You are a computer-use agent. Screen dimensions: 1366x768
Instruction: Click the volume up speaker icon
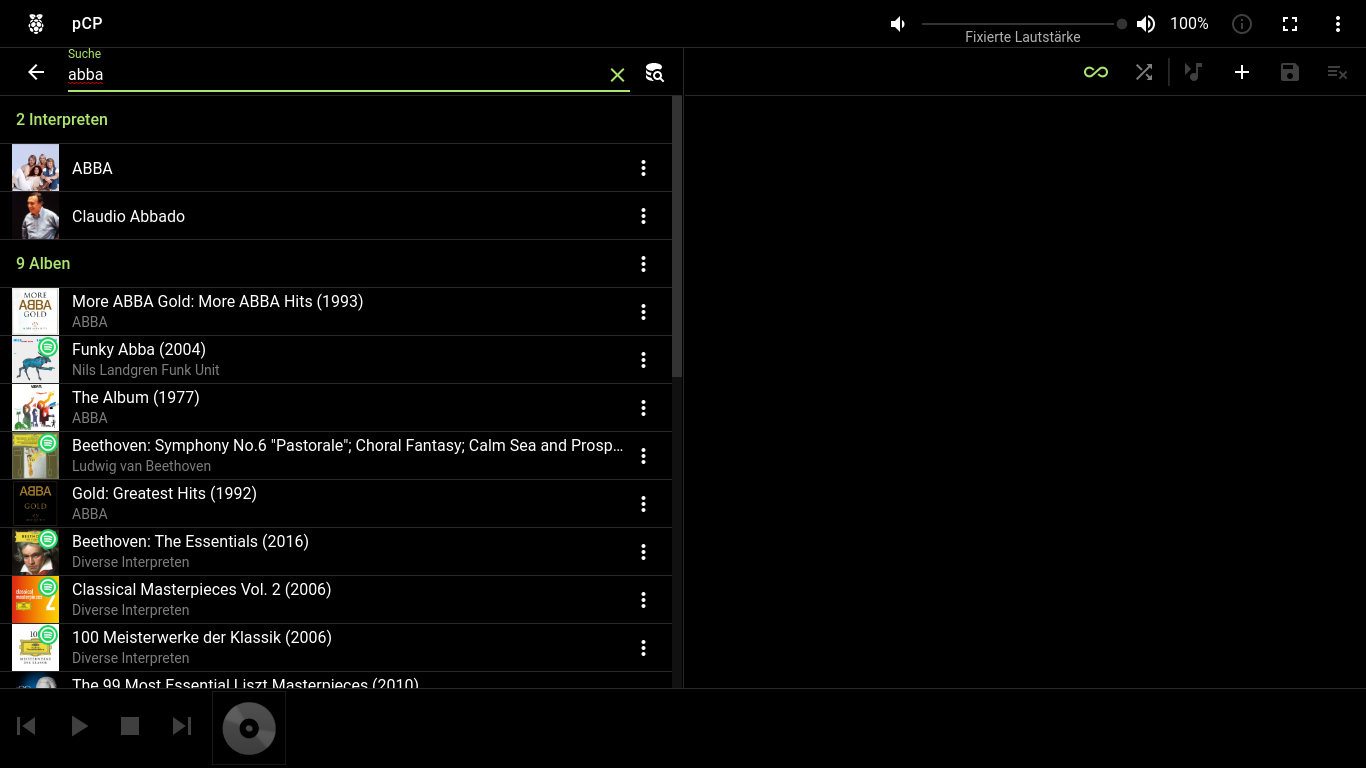click(1146, 24)
